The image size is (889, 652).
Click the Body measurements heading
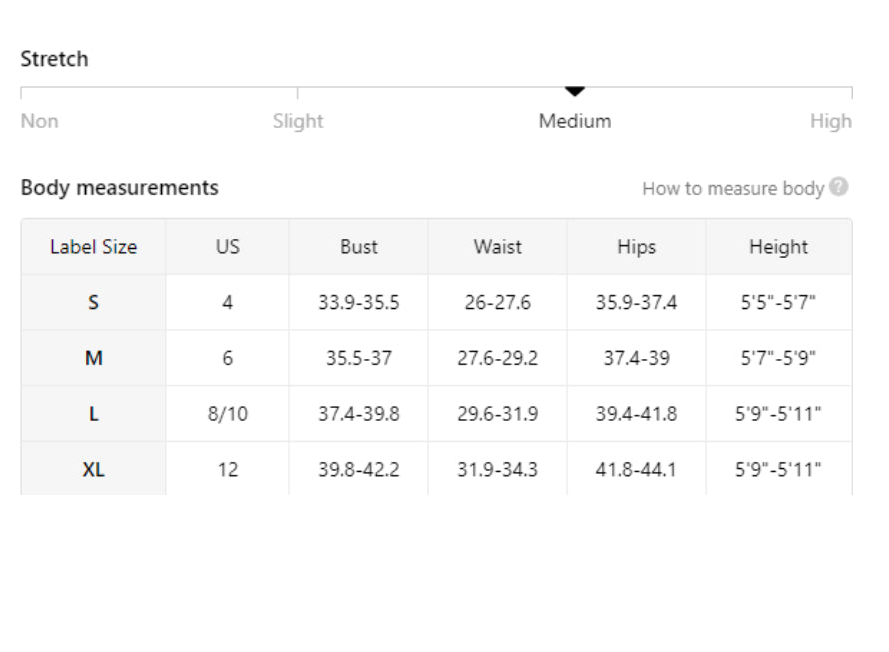120,188
